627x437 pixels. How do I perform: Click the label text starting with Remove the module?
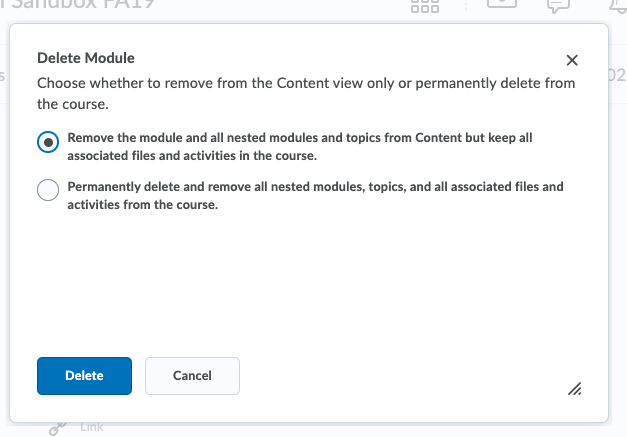pos(300,146)
